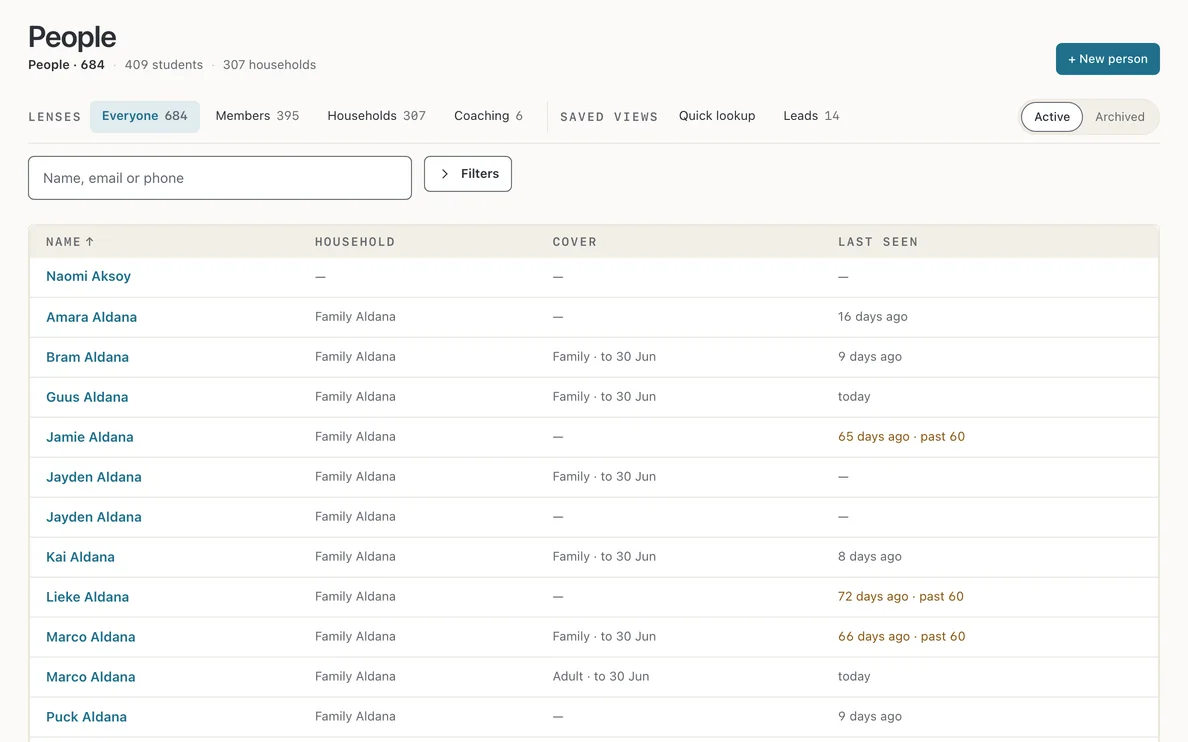Click 'today' in Guus Aldana's row
Screen dimensions: 1188x742
(x=854, y=396)
